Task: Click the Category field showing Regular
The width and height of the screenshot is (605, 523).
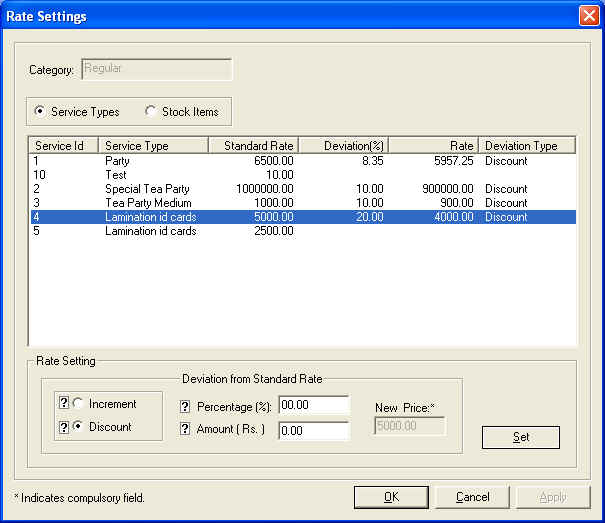Action: pyautogui.click(x=157, y=69)
